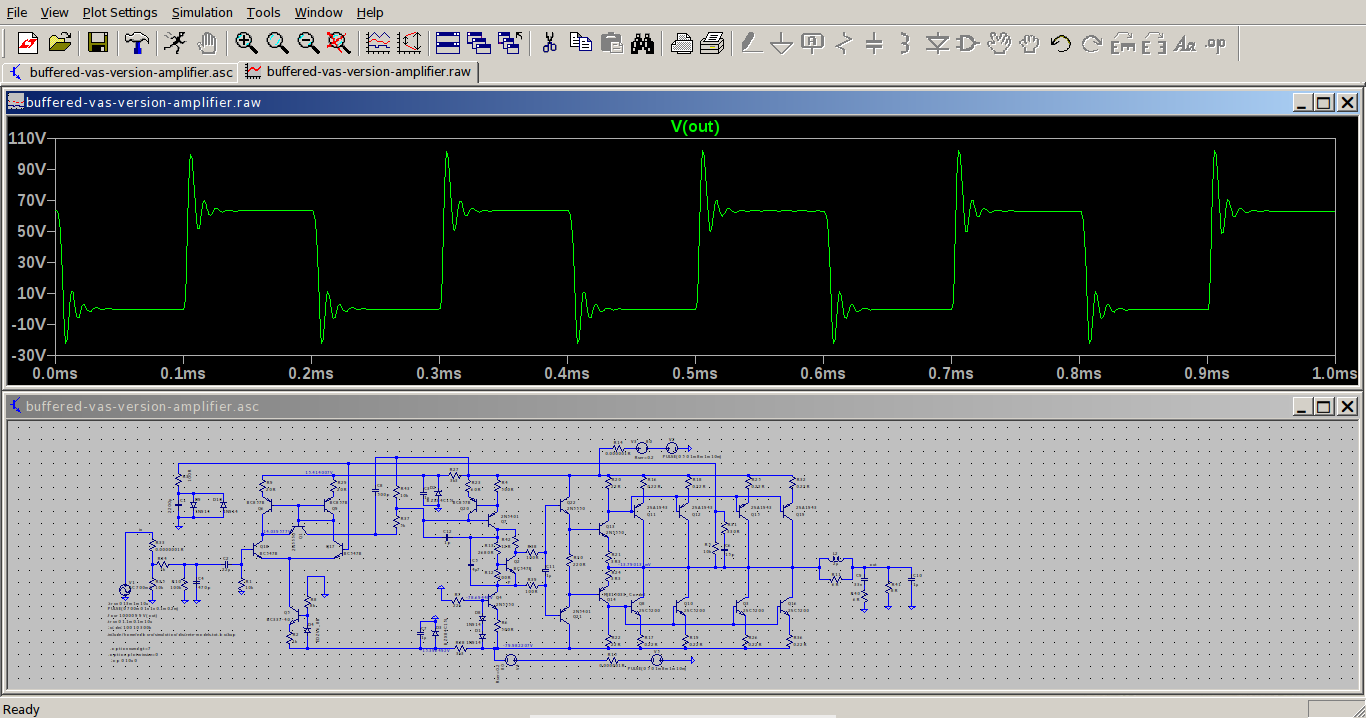Open the Help menu
Screen dimensions: 1366x718
point(370,12)
